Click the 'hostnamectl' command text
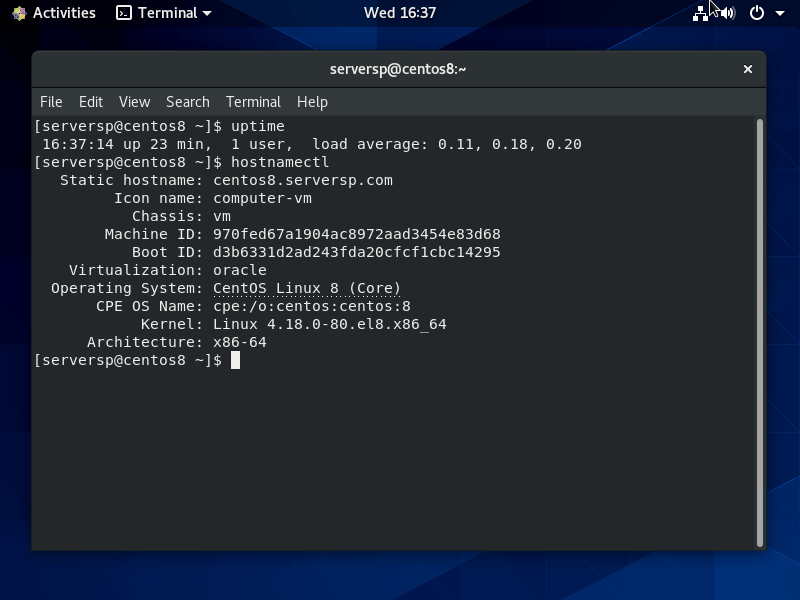This screenshot has height=600, width=800. (x=280, y=162)
